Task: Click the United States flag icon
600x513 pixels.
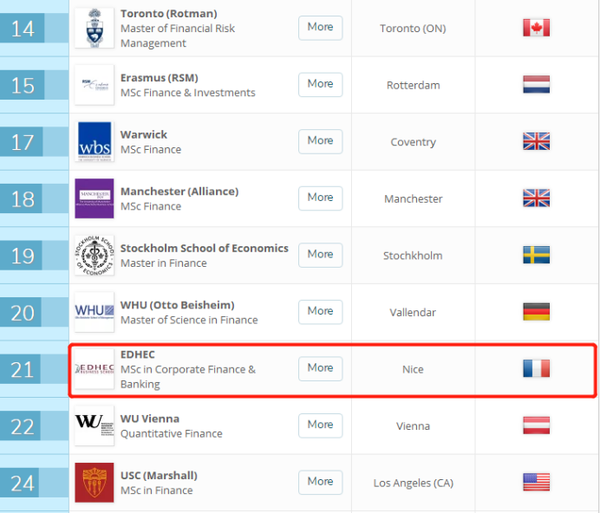Action: 536,482
